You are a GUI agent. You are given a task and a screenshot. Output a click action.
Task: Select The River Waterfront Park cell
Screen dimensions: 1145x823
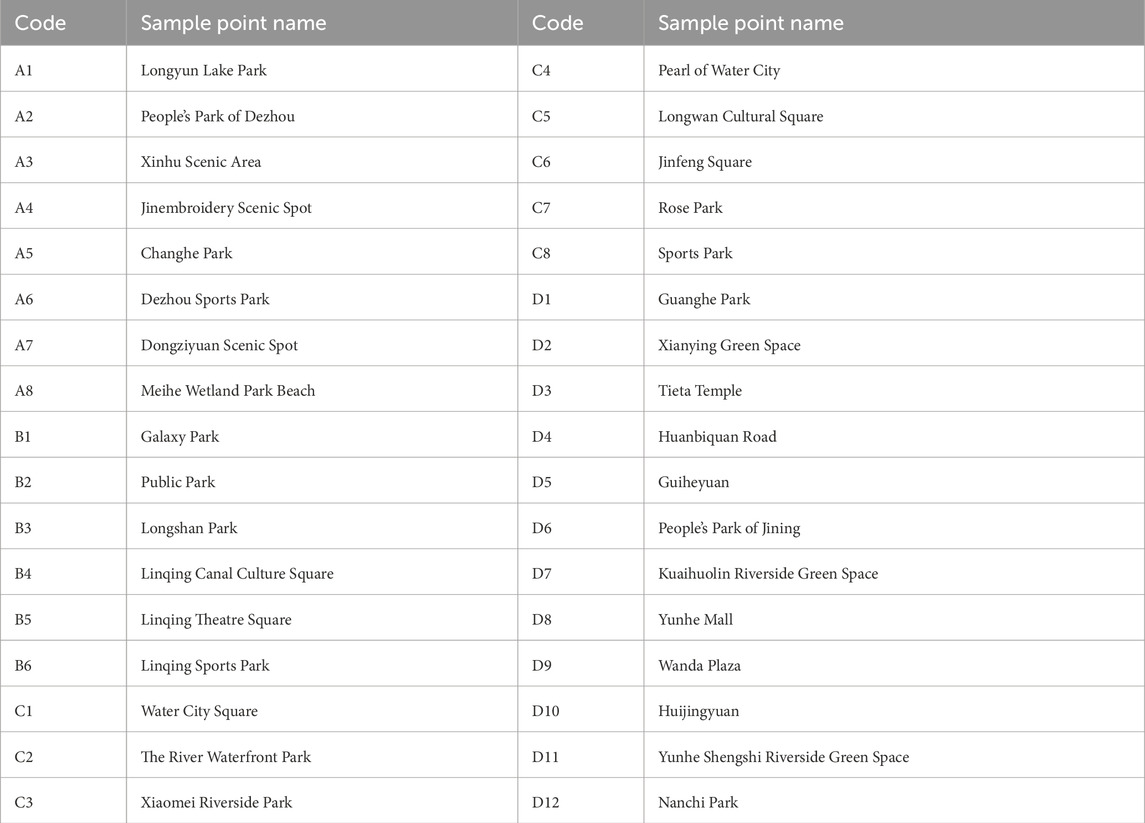tap(226, 757)
